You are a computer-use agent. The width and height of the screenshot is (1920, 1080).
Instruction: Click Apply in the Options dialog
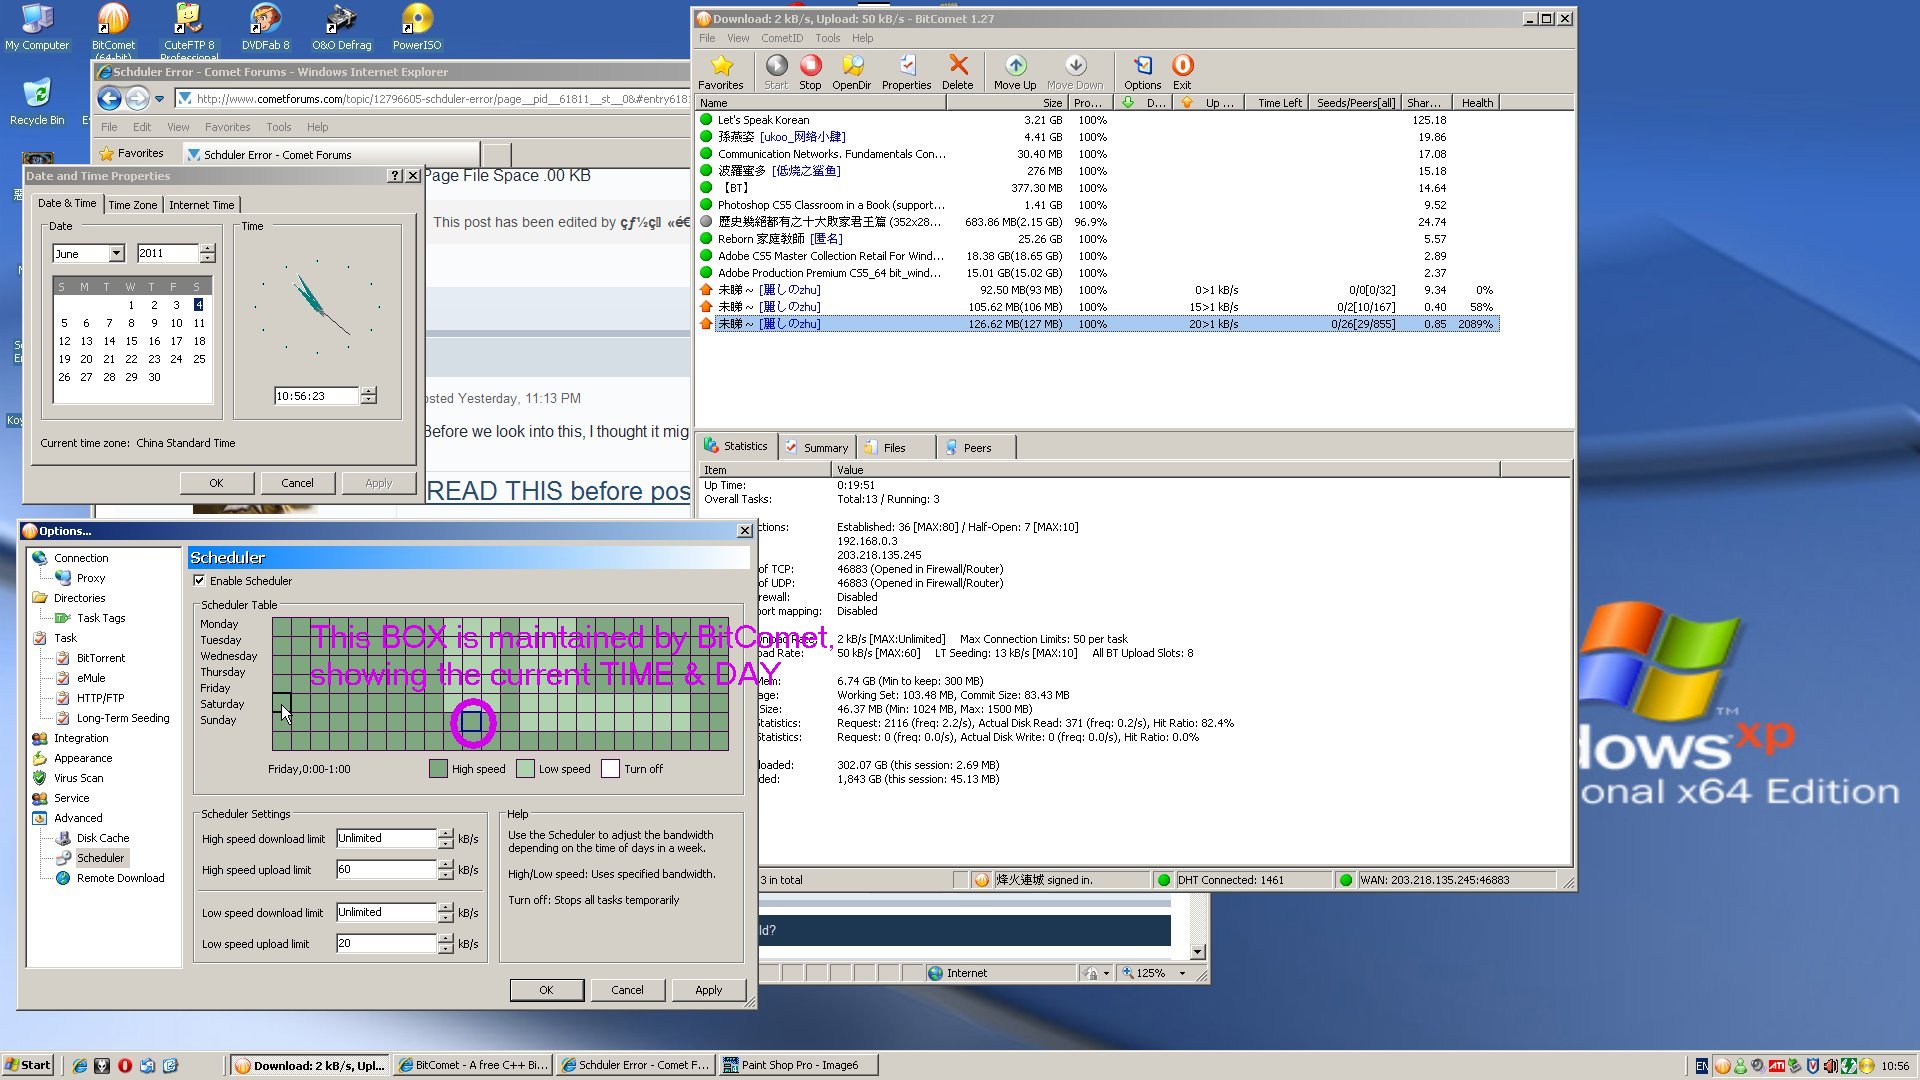709,990
